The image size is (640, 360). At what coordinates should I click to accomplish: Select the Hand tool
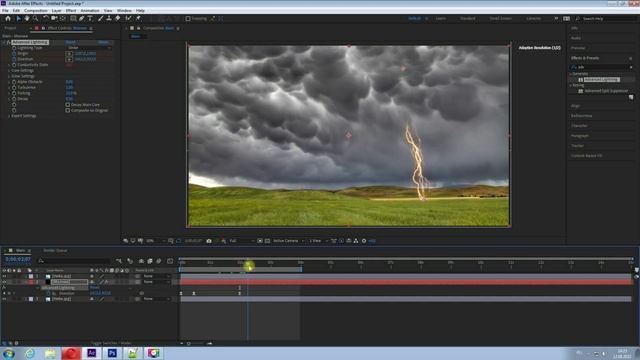click(27, 18)
